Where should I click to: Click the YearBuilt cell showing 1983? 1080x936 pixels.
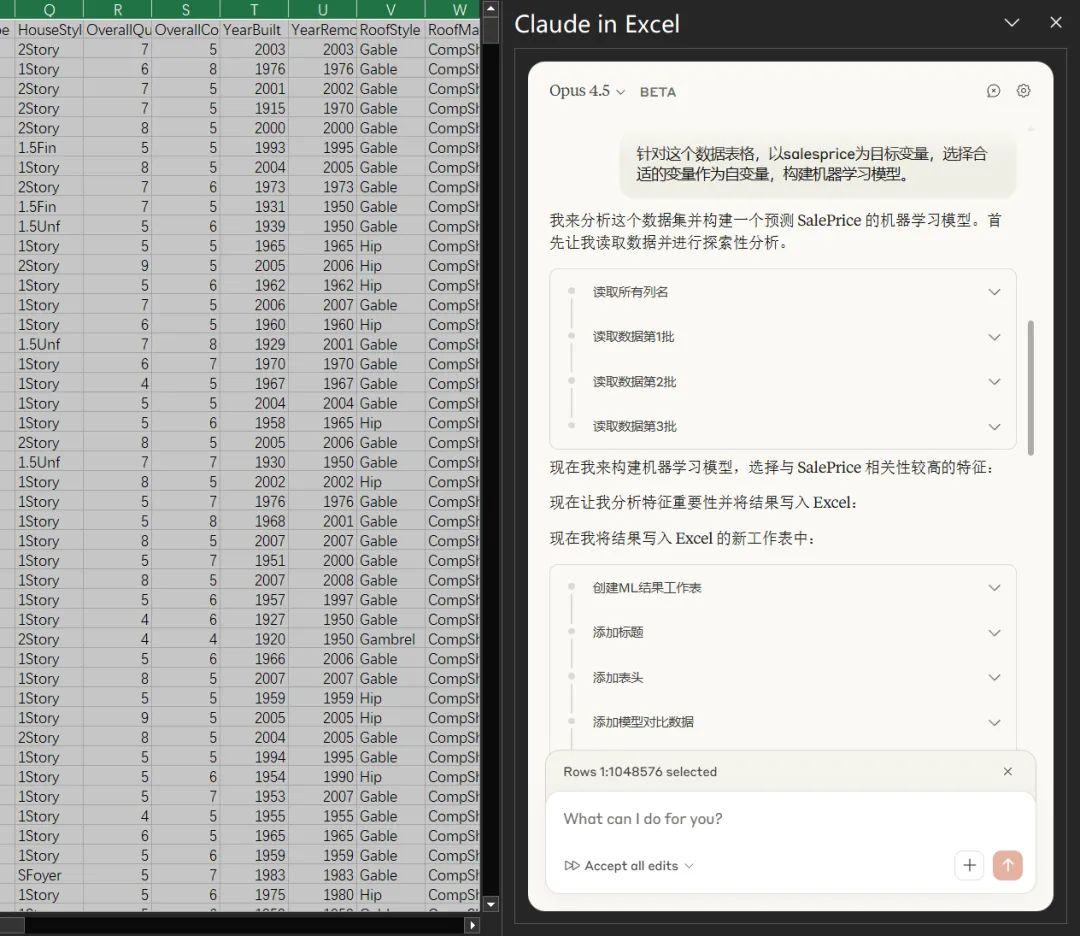point(254,875)
